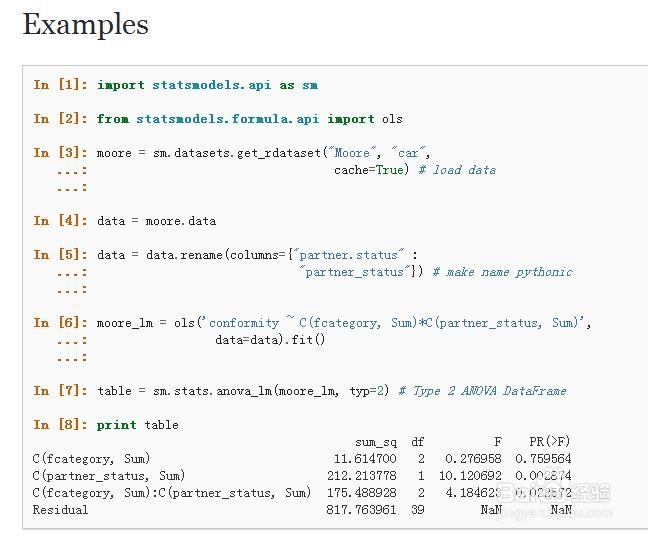Viewport: 648px width, 536px height.
Task: Click the 'data = moore.data' line
Action: coord(156,221)
